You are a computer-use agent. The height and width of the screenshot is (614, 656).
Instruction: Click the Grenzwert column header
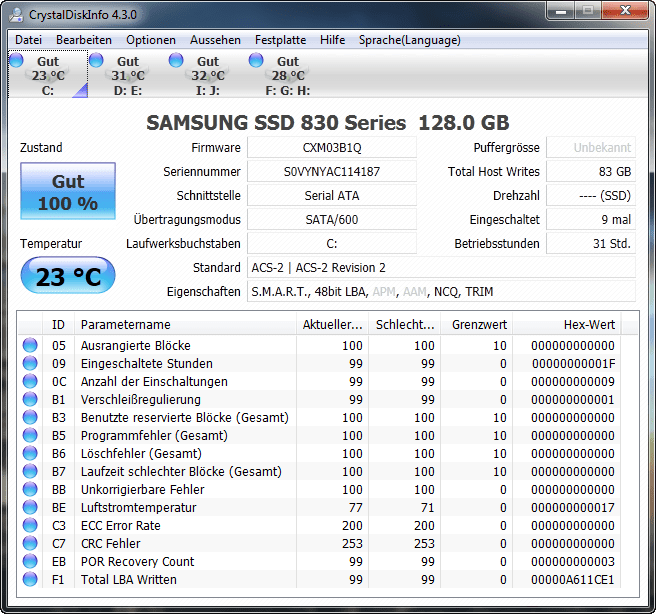click(477, 325)
